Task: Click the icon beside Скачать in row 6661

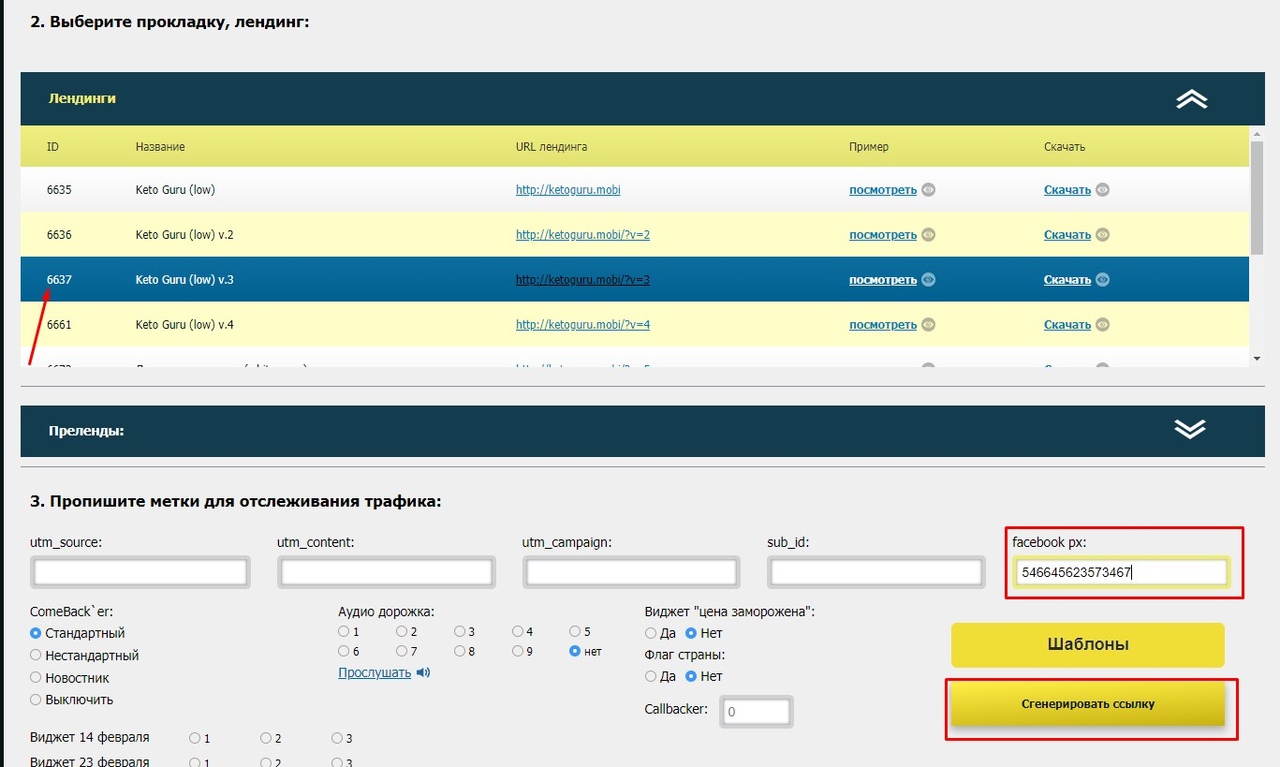Action: click(1102, 325)
